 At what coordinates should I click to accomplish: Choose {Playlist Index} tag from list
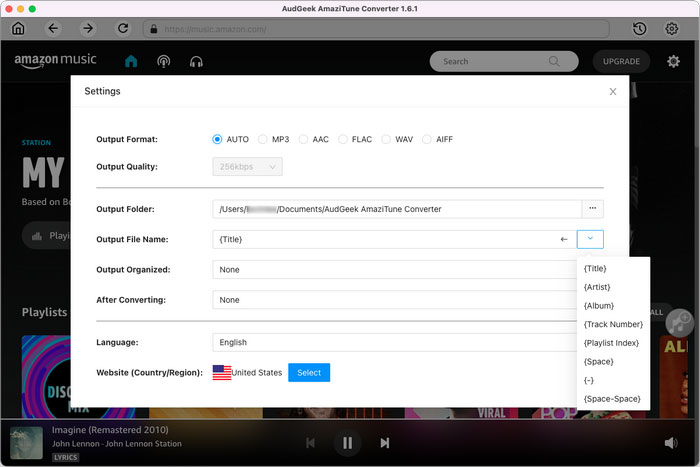click(611, 343)
